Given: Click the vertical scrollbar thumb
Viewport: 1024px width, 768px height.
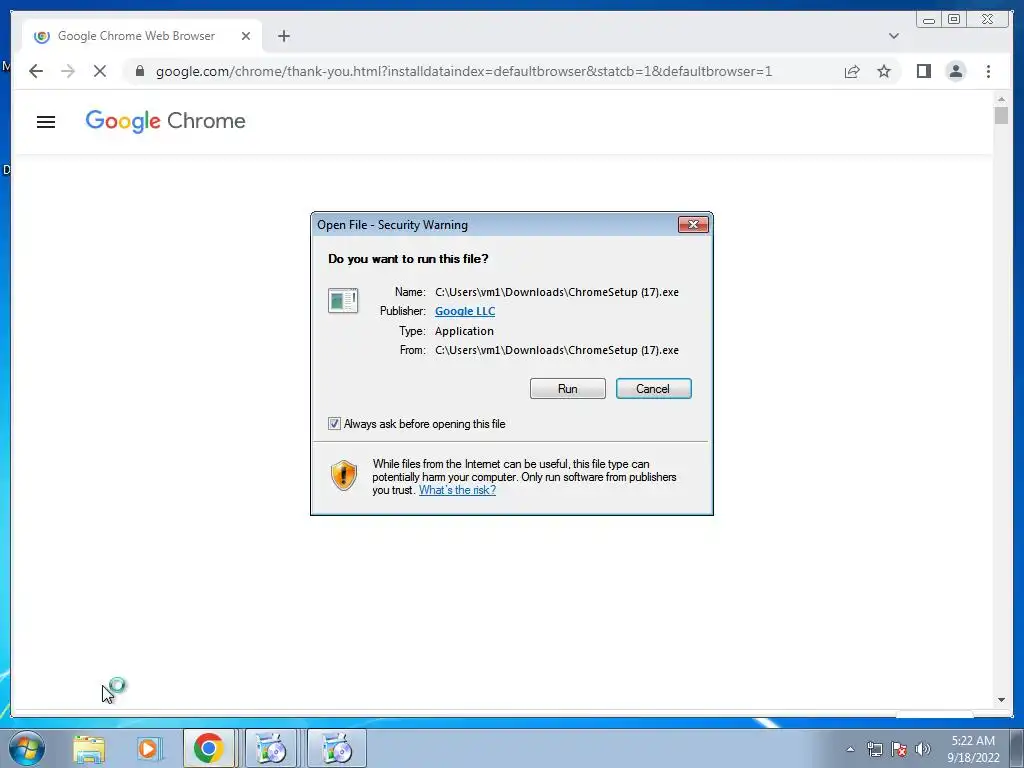Looking at the screenshot, I should tap(1001, 115).
